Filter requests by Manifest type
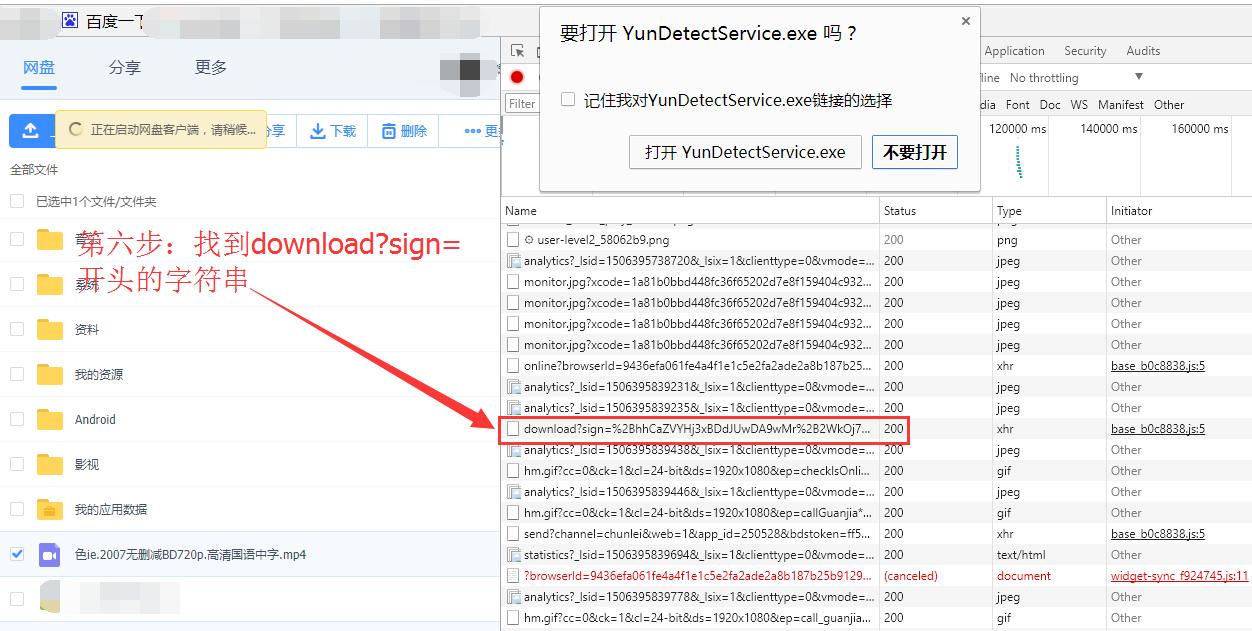Image resolution: width=1252 pixels, height=631 pixels. click(1121, 104)
